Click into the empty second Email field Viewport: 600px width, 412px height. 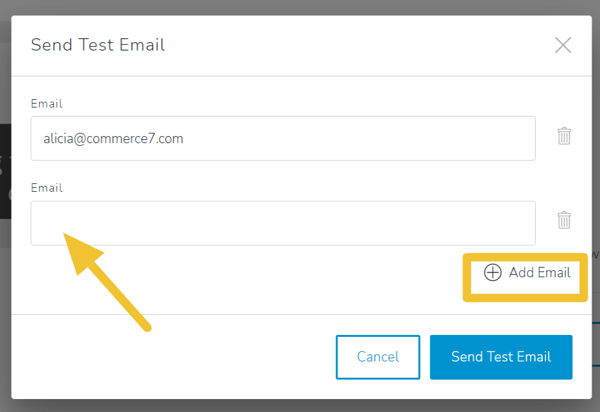click(283, 223)
